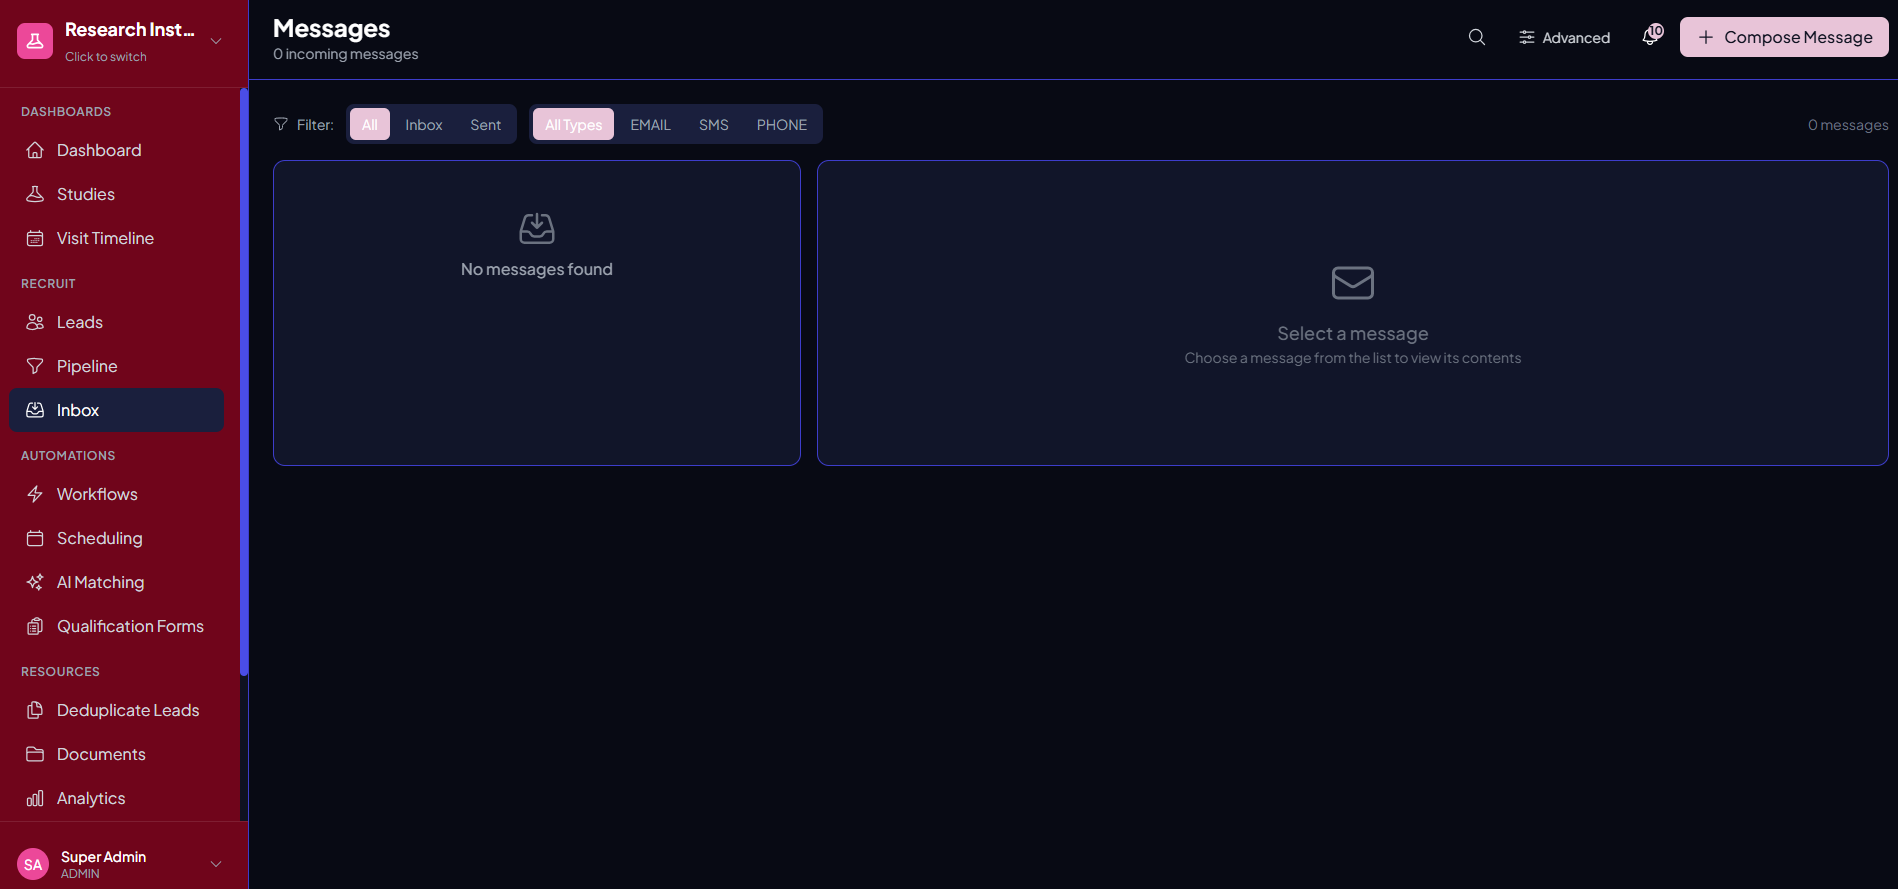Open Documents resources
Viewport: 1898px width, 889px height.
pos(117,754)
